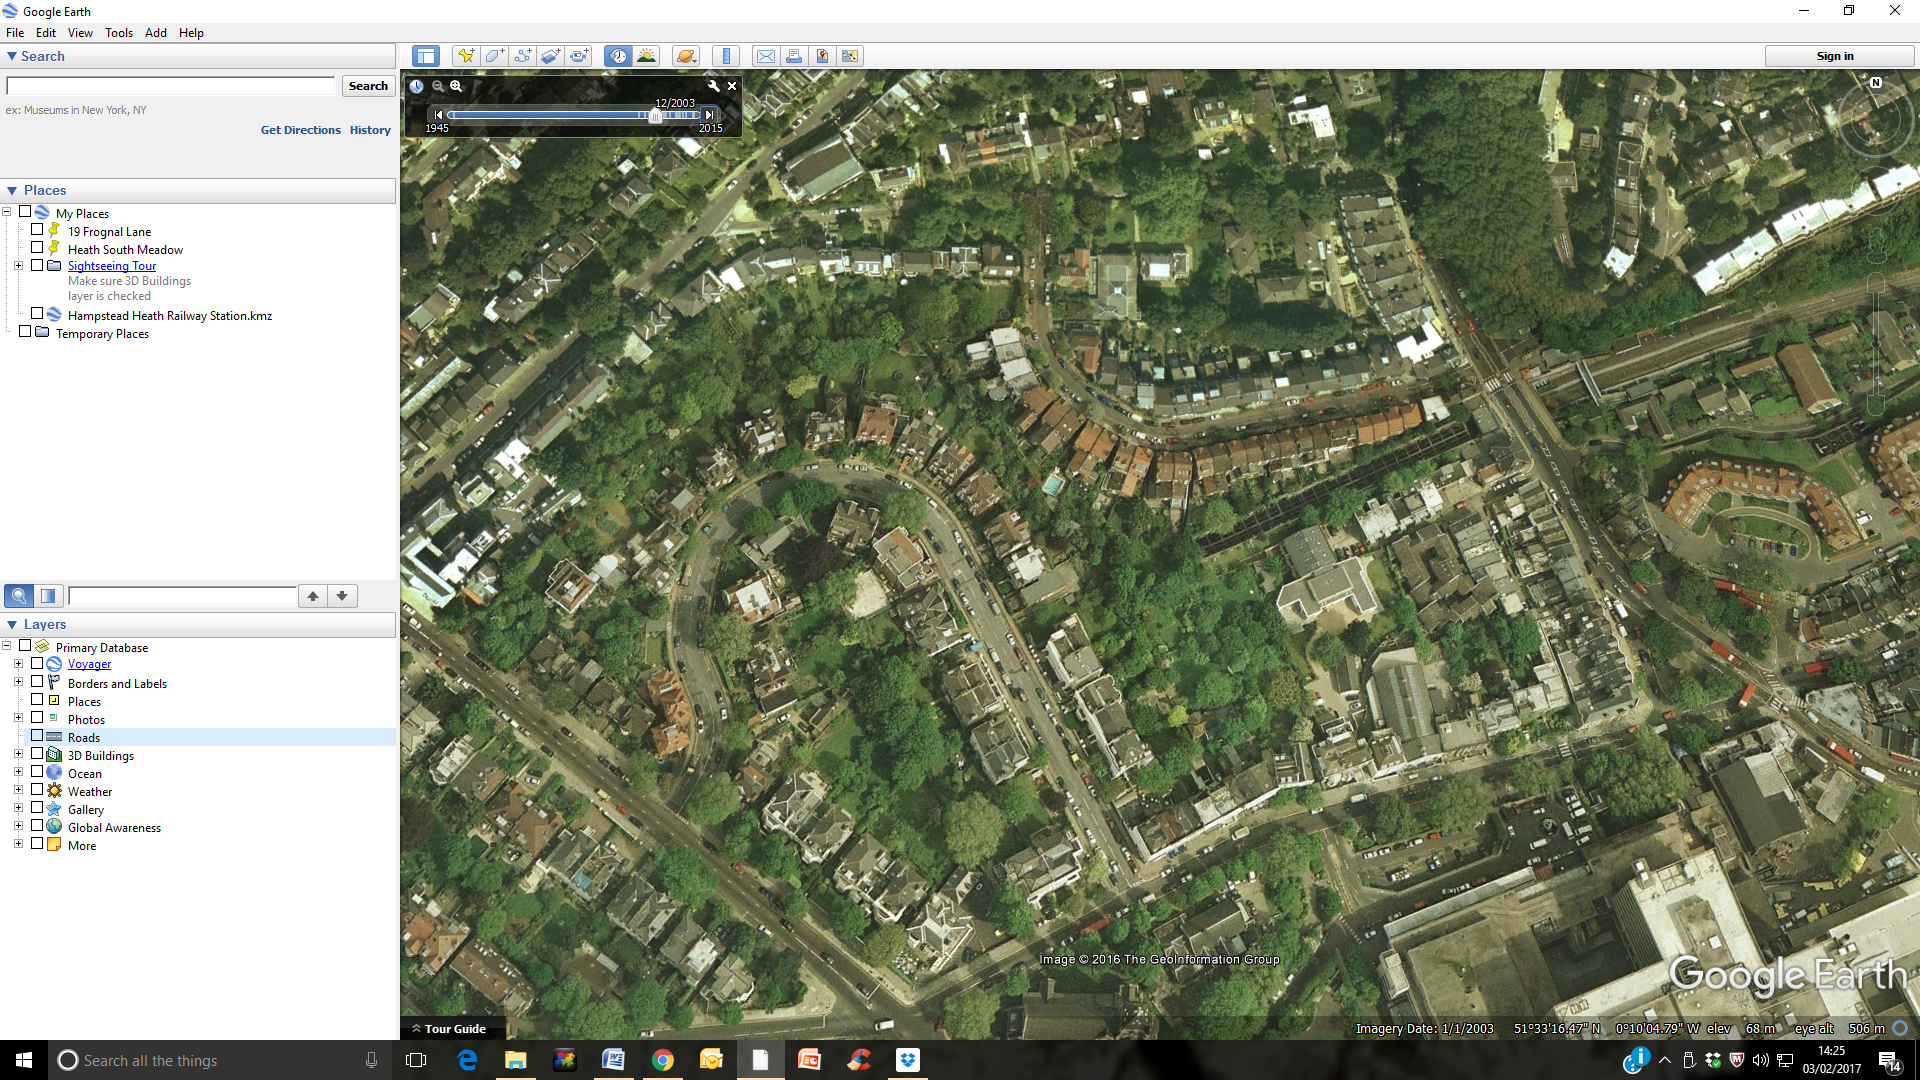Click the Search places panel icon
Screen dimensions: 1920x1080
point(19,596)
